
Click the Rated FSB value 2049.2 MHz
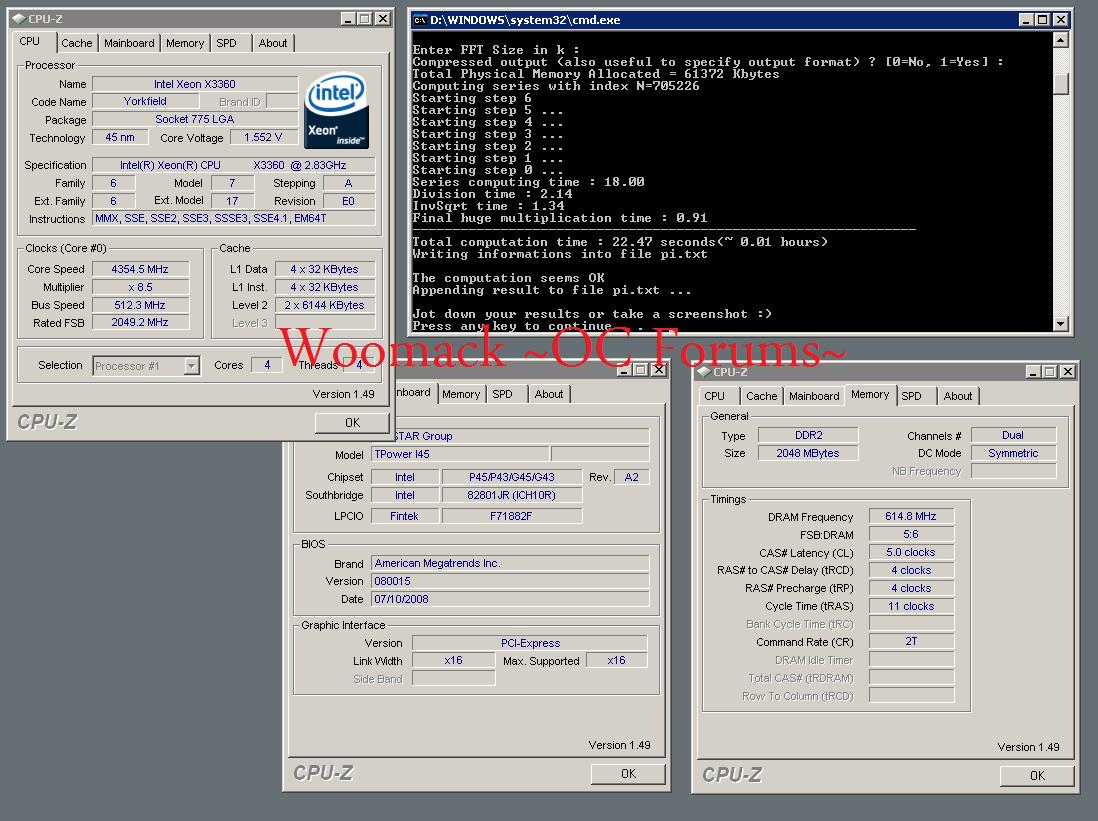click(140, 322)
